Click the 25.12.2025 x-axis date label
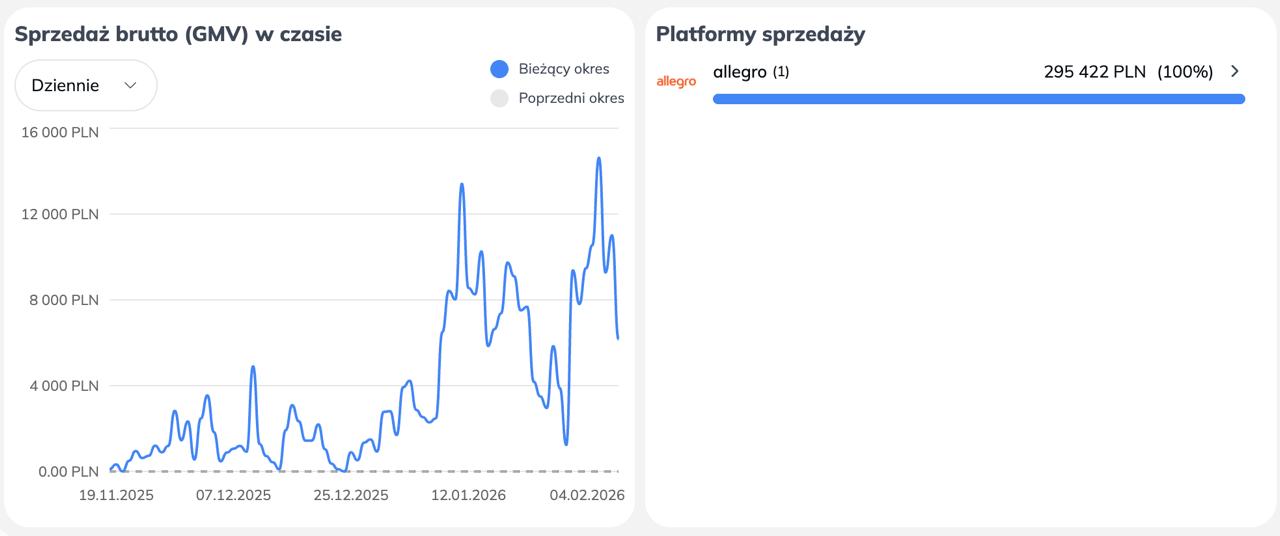 (351, 495)
